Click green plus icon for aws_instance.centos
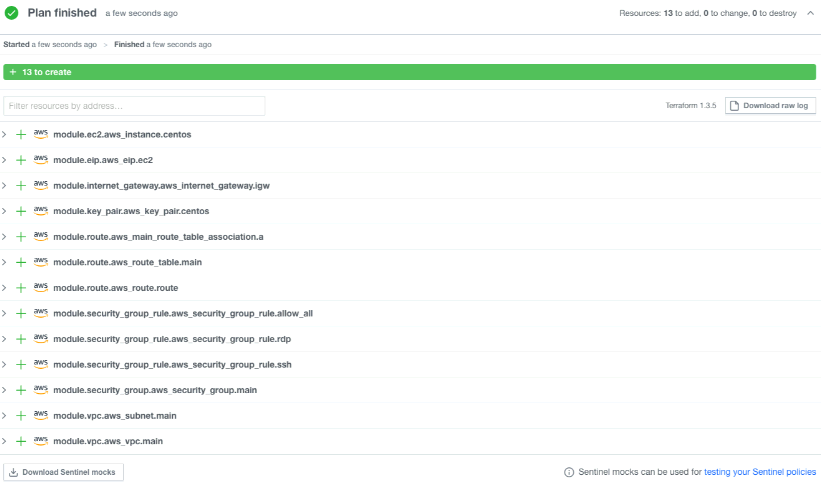This screenshot has height=486, width=821. 21,135
